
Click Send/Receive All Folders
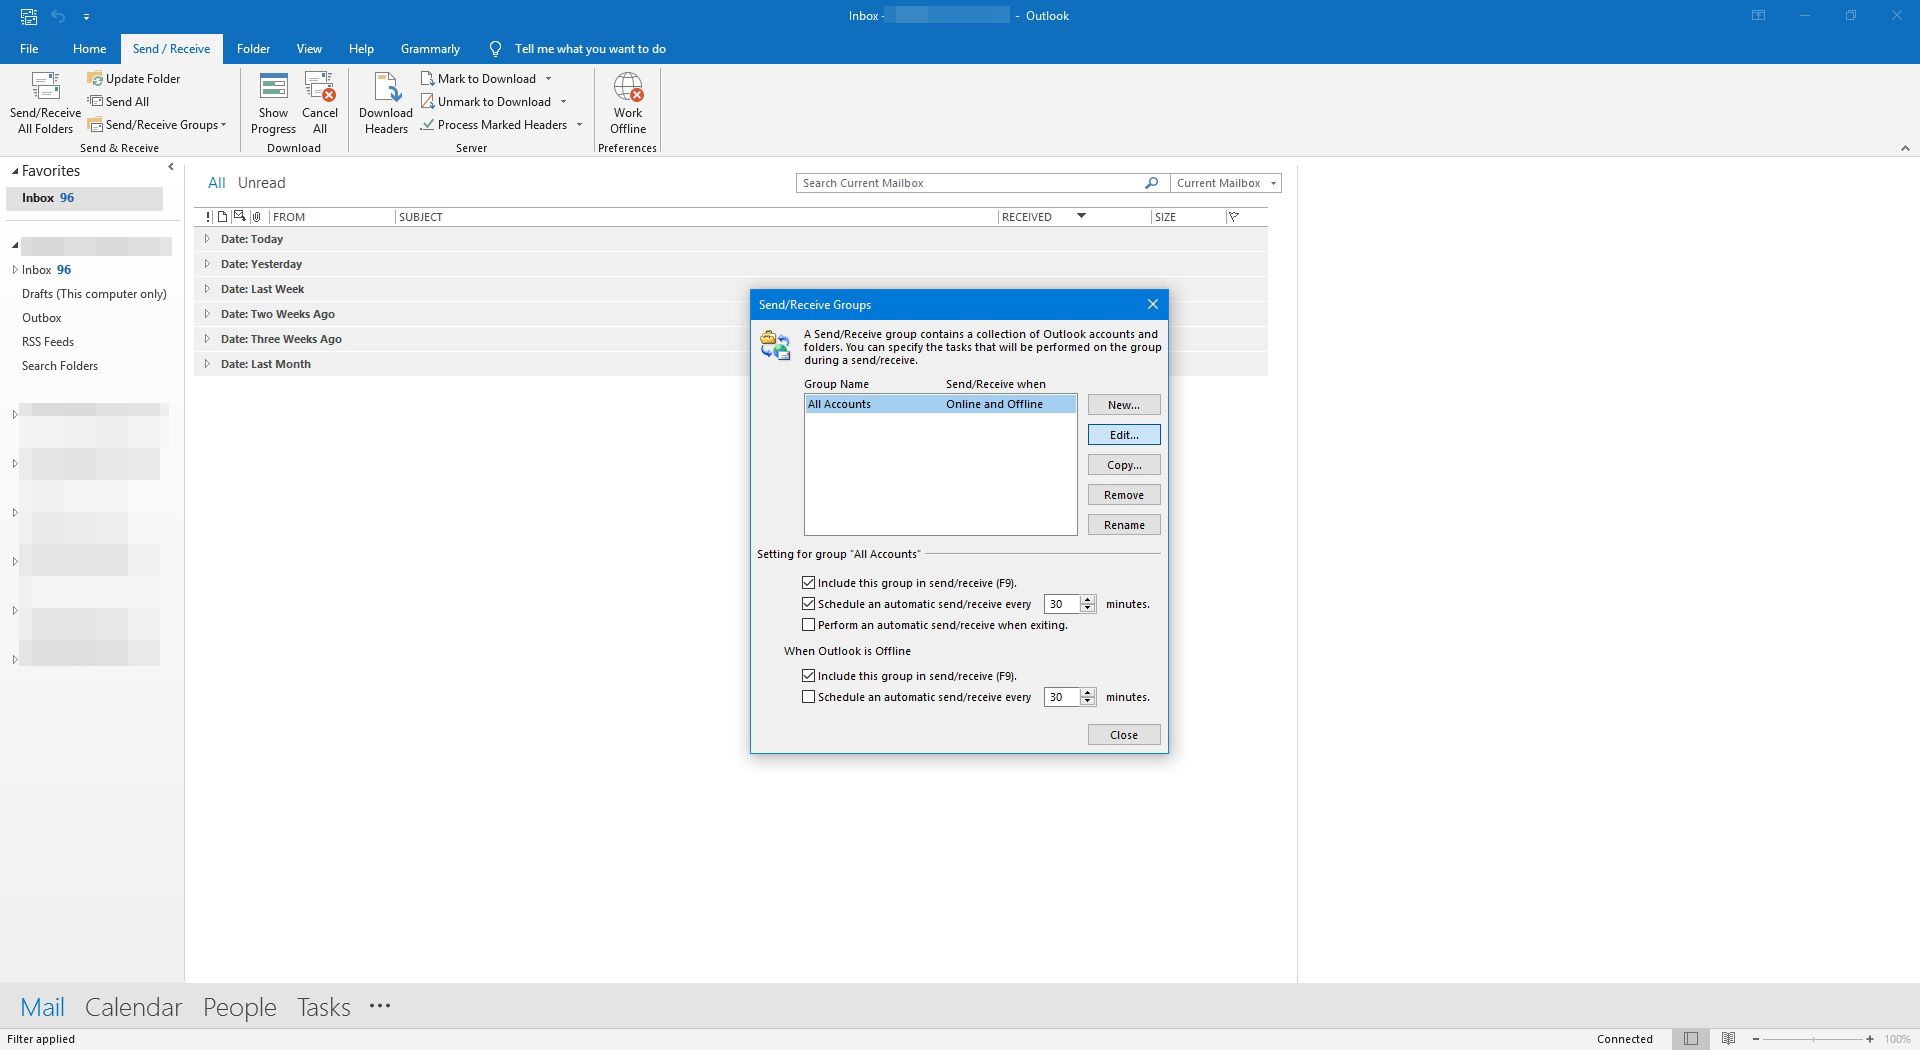[x=44, y=103]
